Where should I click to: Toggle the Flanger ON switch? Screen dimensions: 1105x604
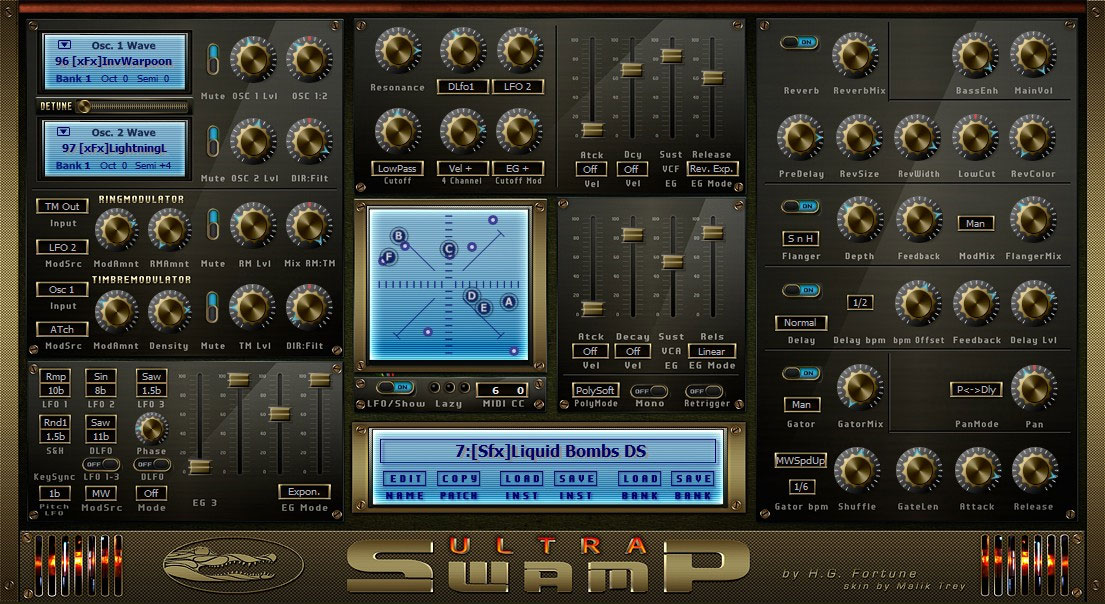click(799, 207)
